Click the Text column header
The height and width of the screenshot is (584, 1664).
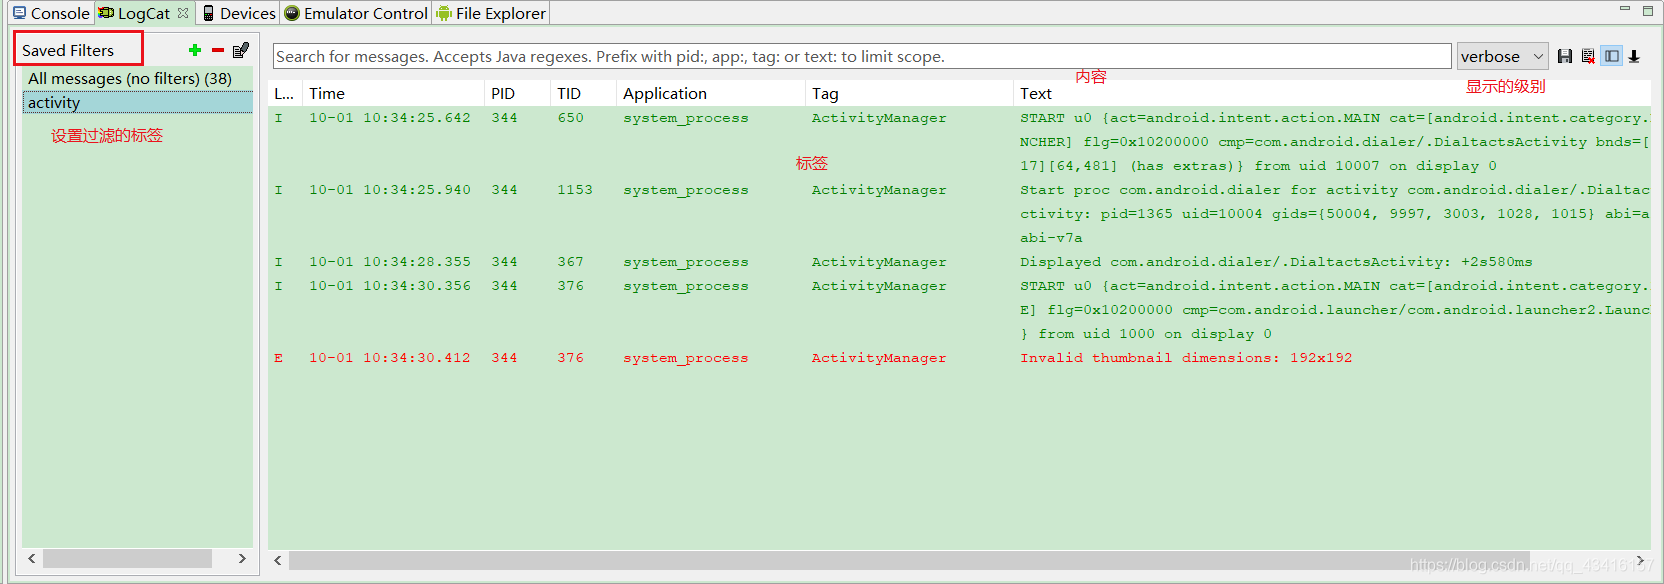coord(1332,93)
